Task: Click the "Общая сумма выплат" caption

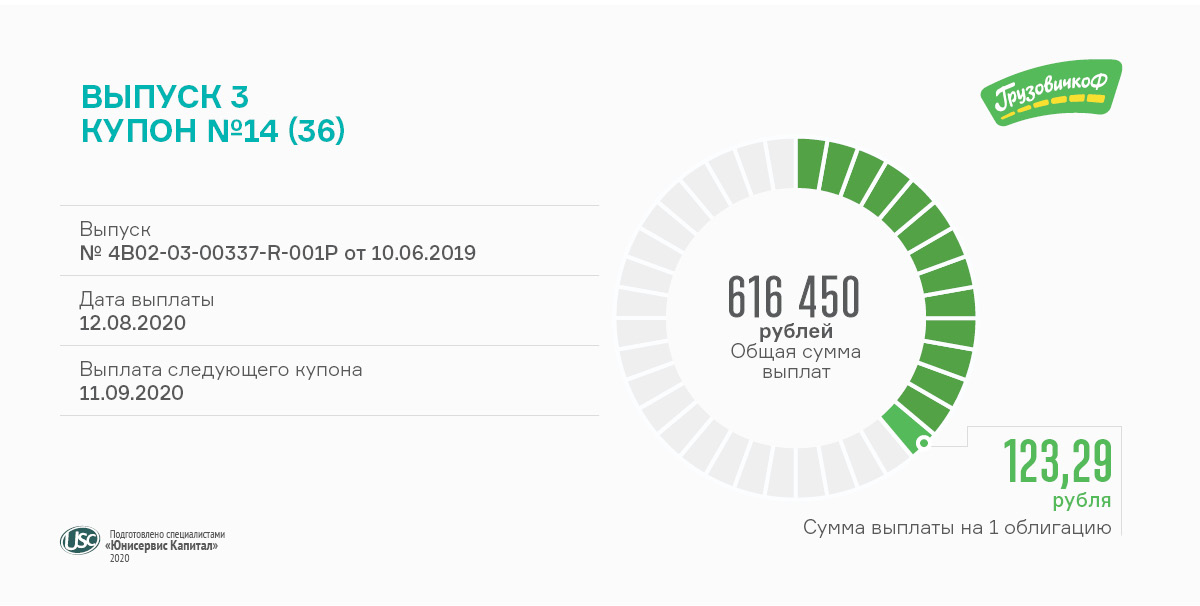Action: click(795, 361)
